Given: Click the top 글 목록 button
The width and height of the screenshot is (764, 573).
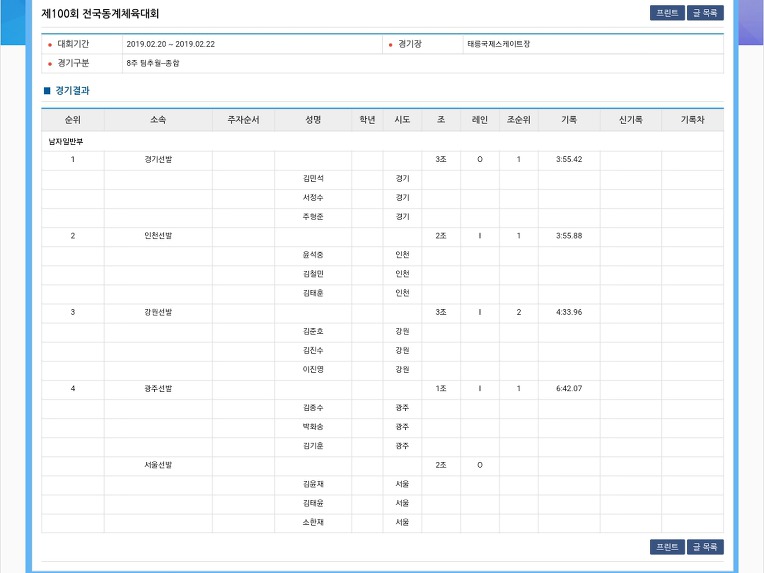Looking at the screenshot, I should coord(705,14).
